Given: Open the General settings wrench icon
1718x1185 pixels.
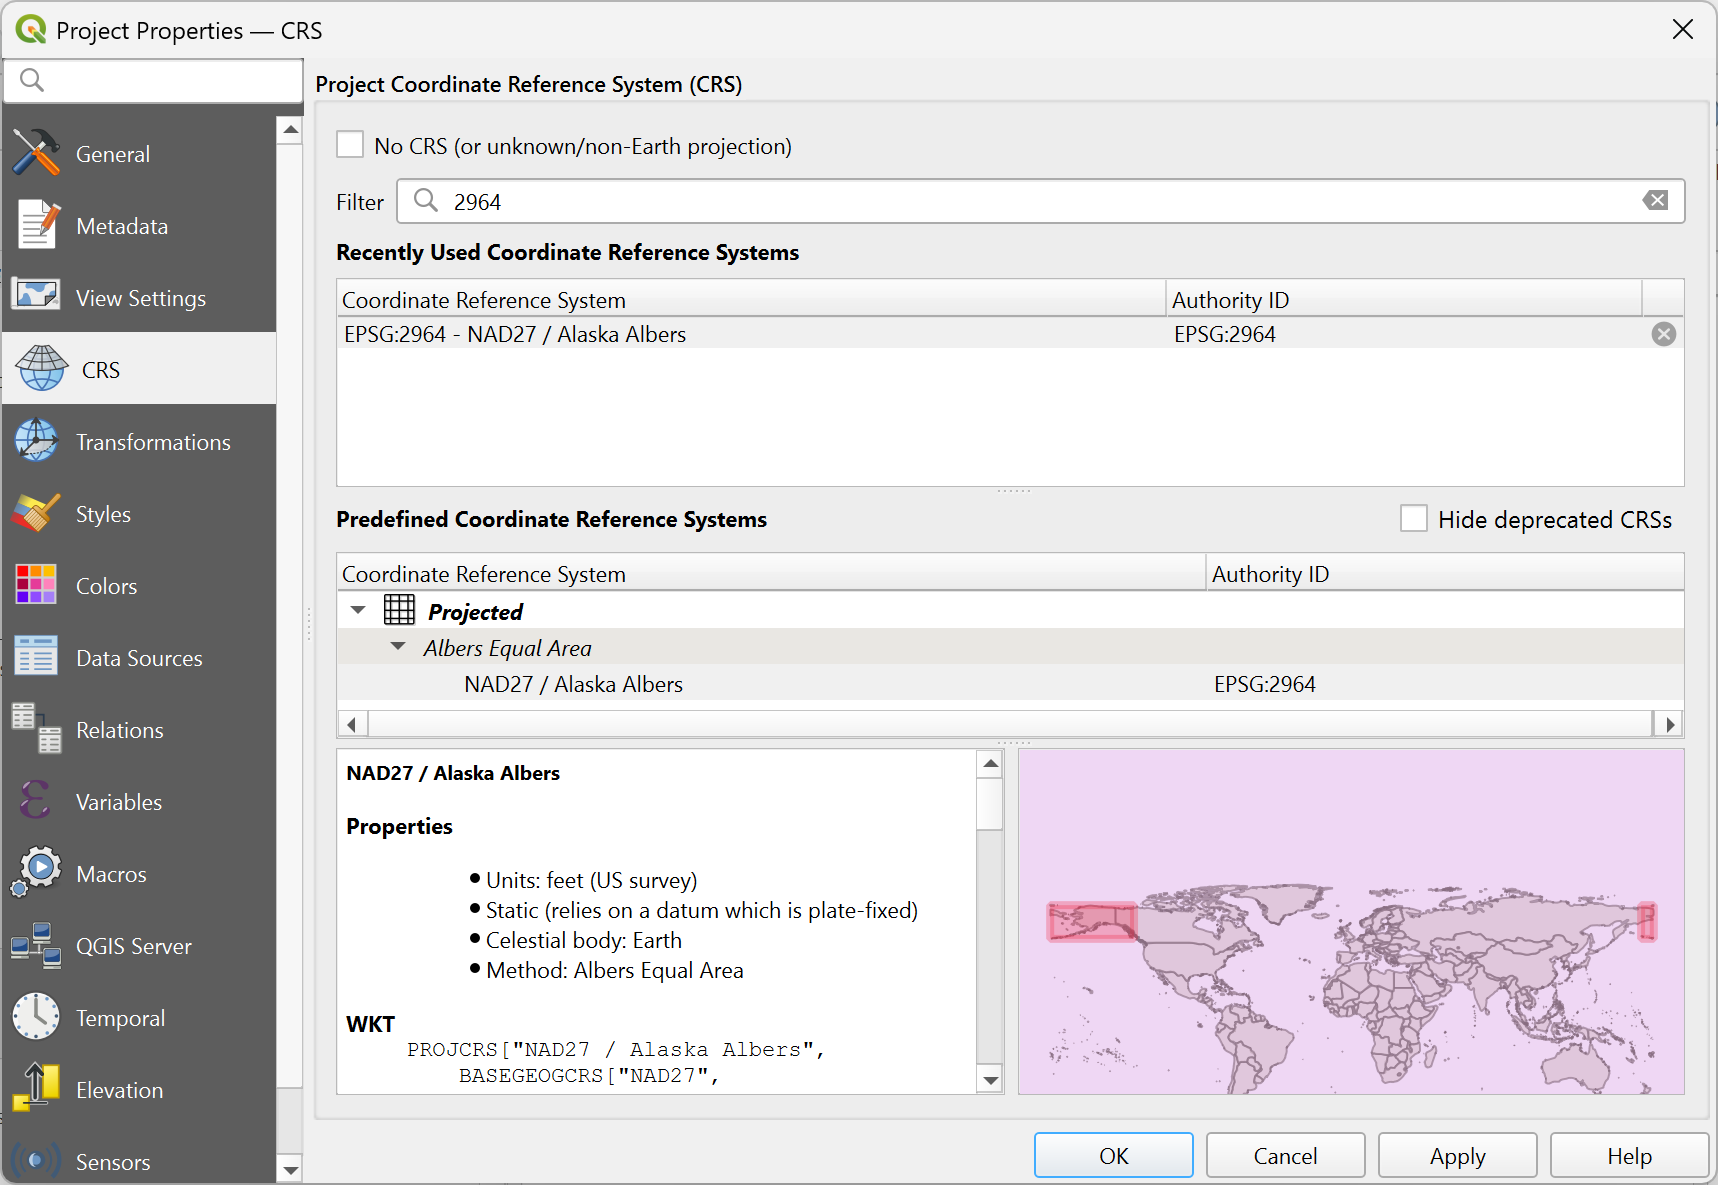Looking at the screenshot, I should [37, 153].
